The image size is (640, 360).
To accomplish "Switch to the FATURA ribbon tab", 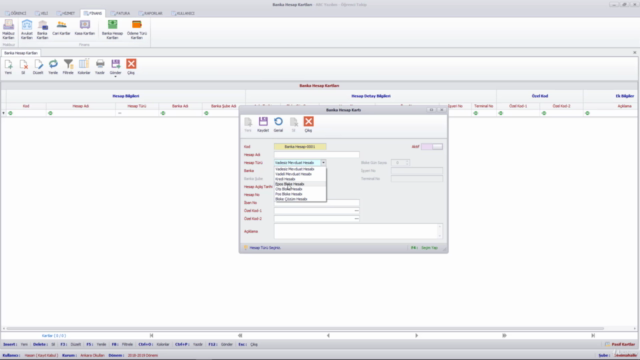I will 120,13.
